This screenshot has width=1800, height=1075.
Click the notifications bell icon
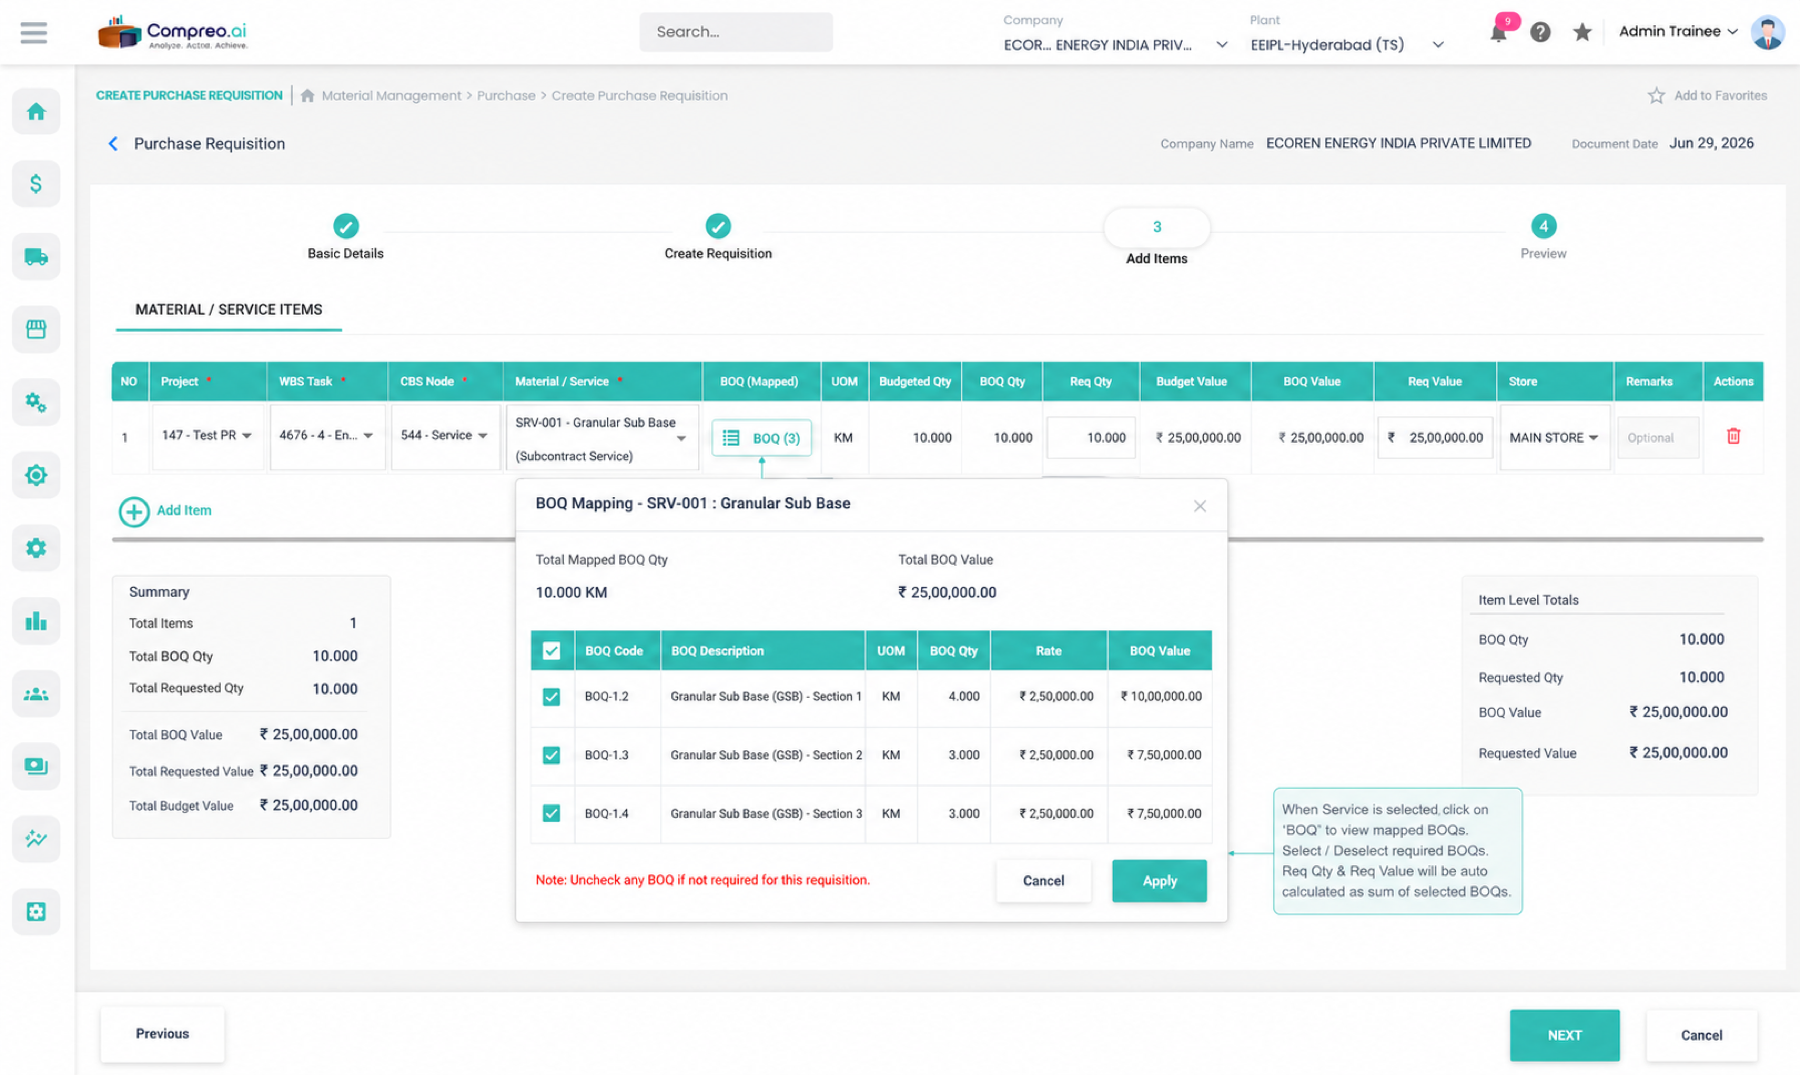click(x=1498, y=32)
